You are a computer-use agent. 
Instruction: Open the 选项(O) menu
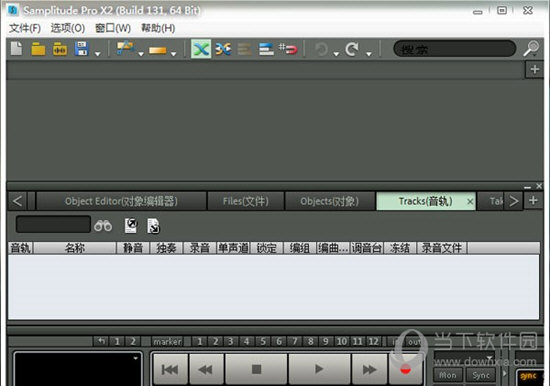68,28
